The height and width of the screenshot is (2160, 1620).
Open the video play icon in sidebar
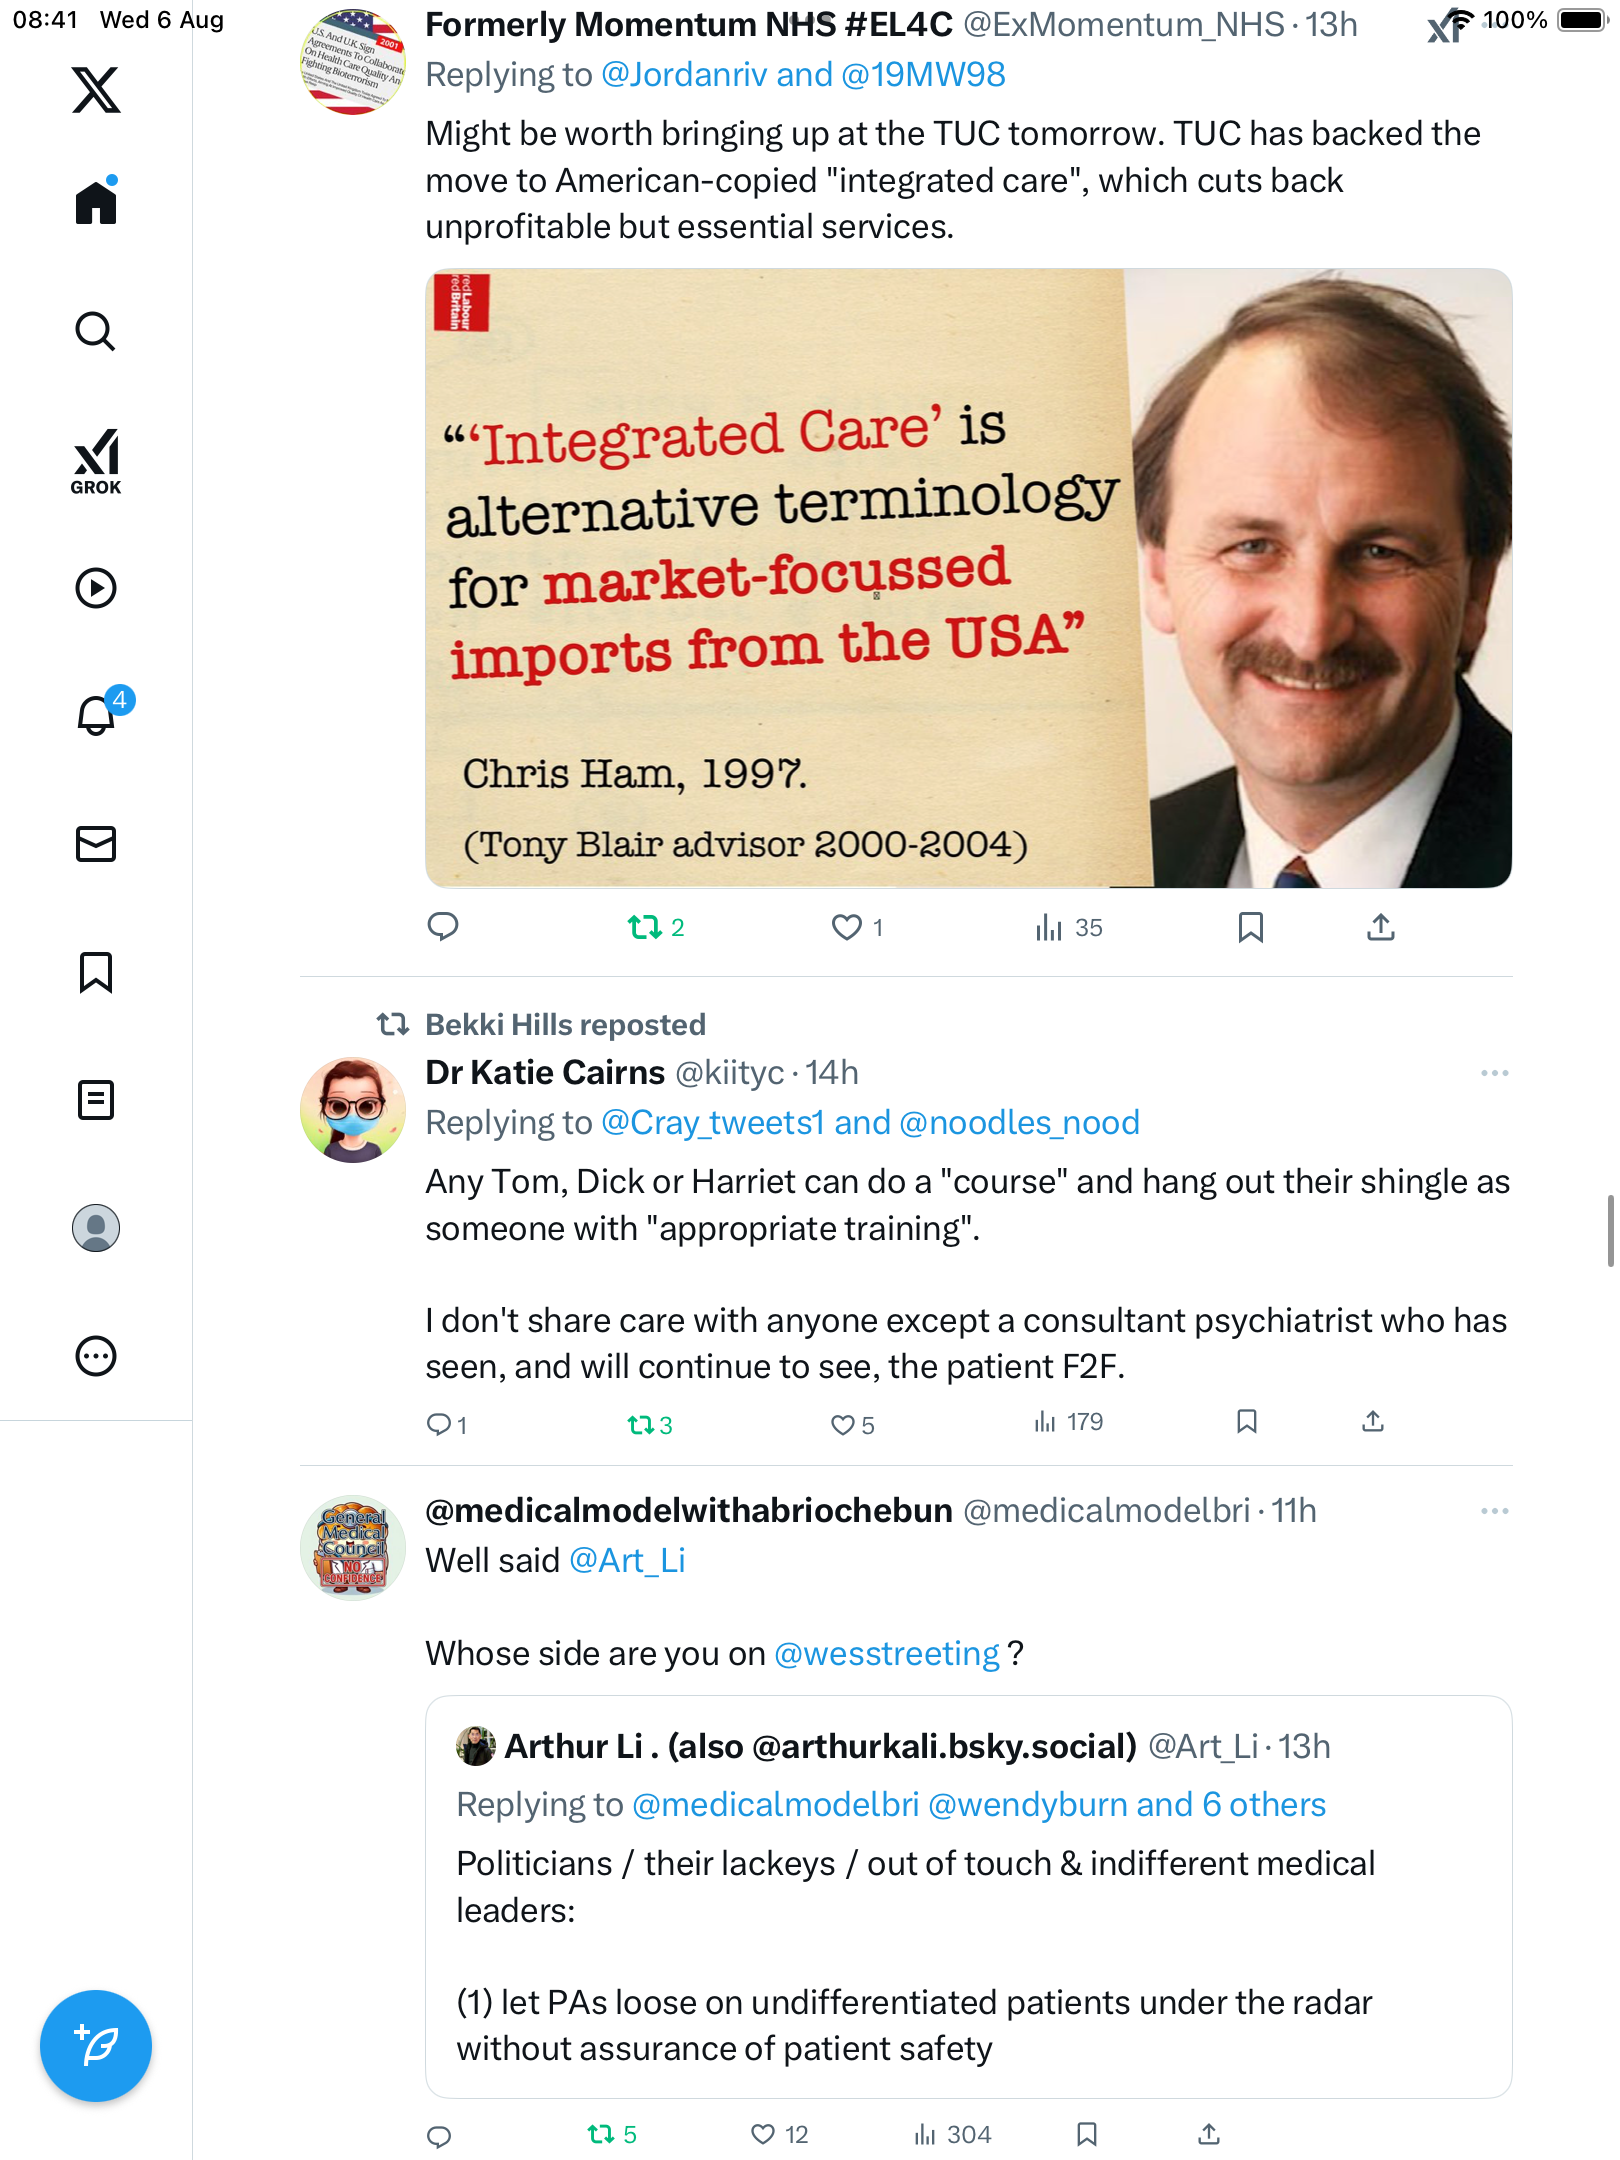coord(96,588)
